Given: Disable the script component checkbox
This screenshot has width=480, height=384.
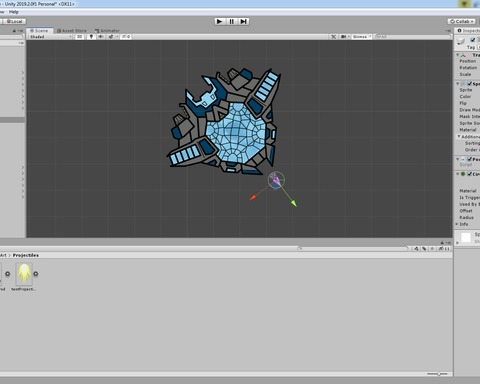Looking at the screenshot, I should point(470,159).
